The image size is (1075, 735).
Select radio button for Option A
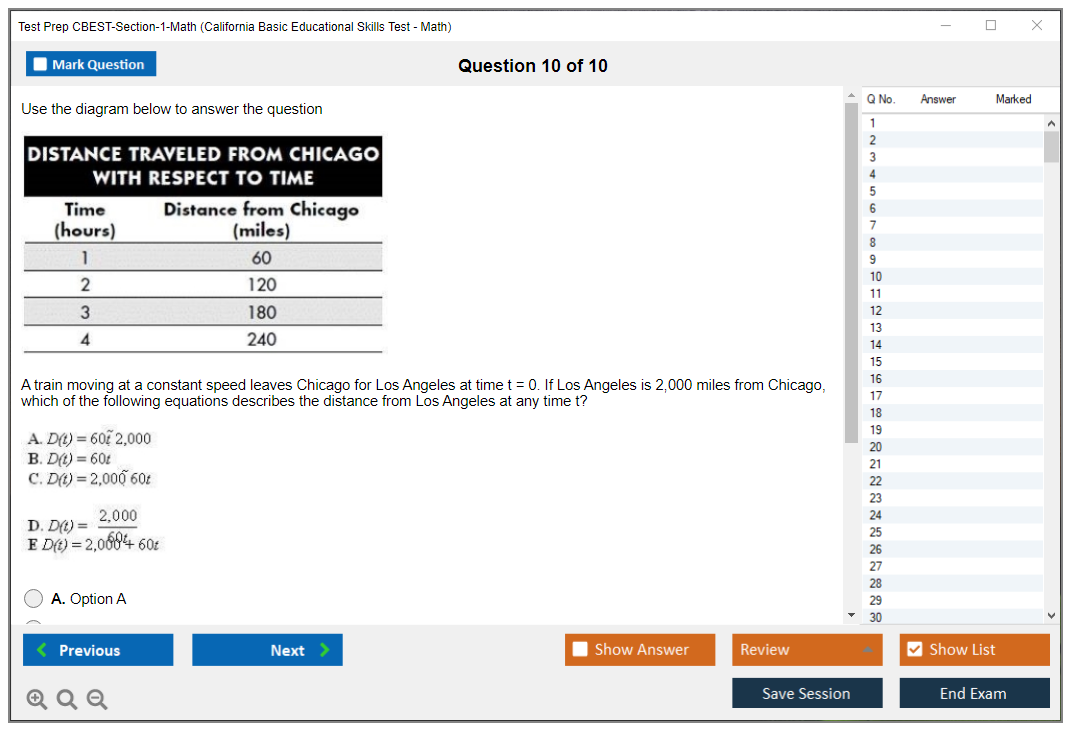34,599
